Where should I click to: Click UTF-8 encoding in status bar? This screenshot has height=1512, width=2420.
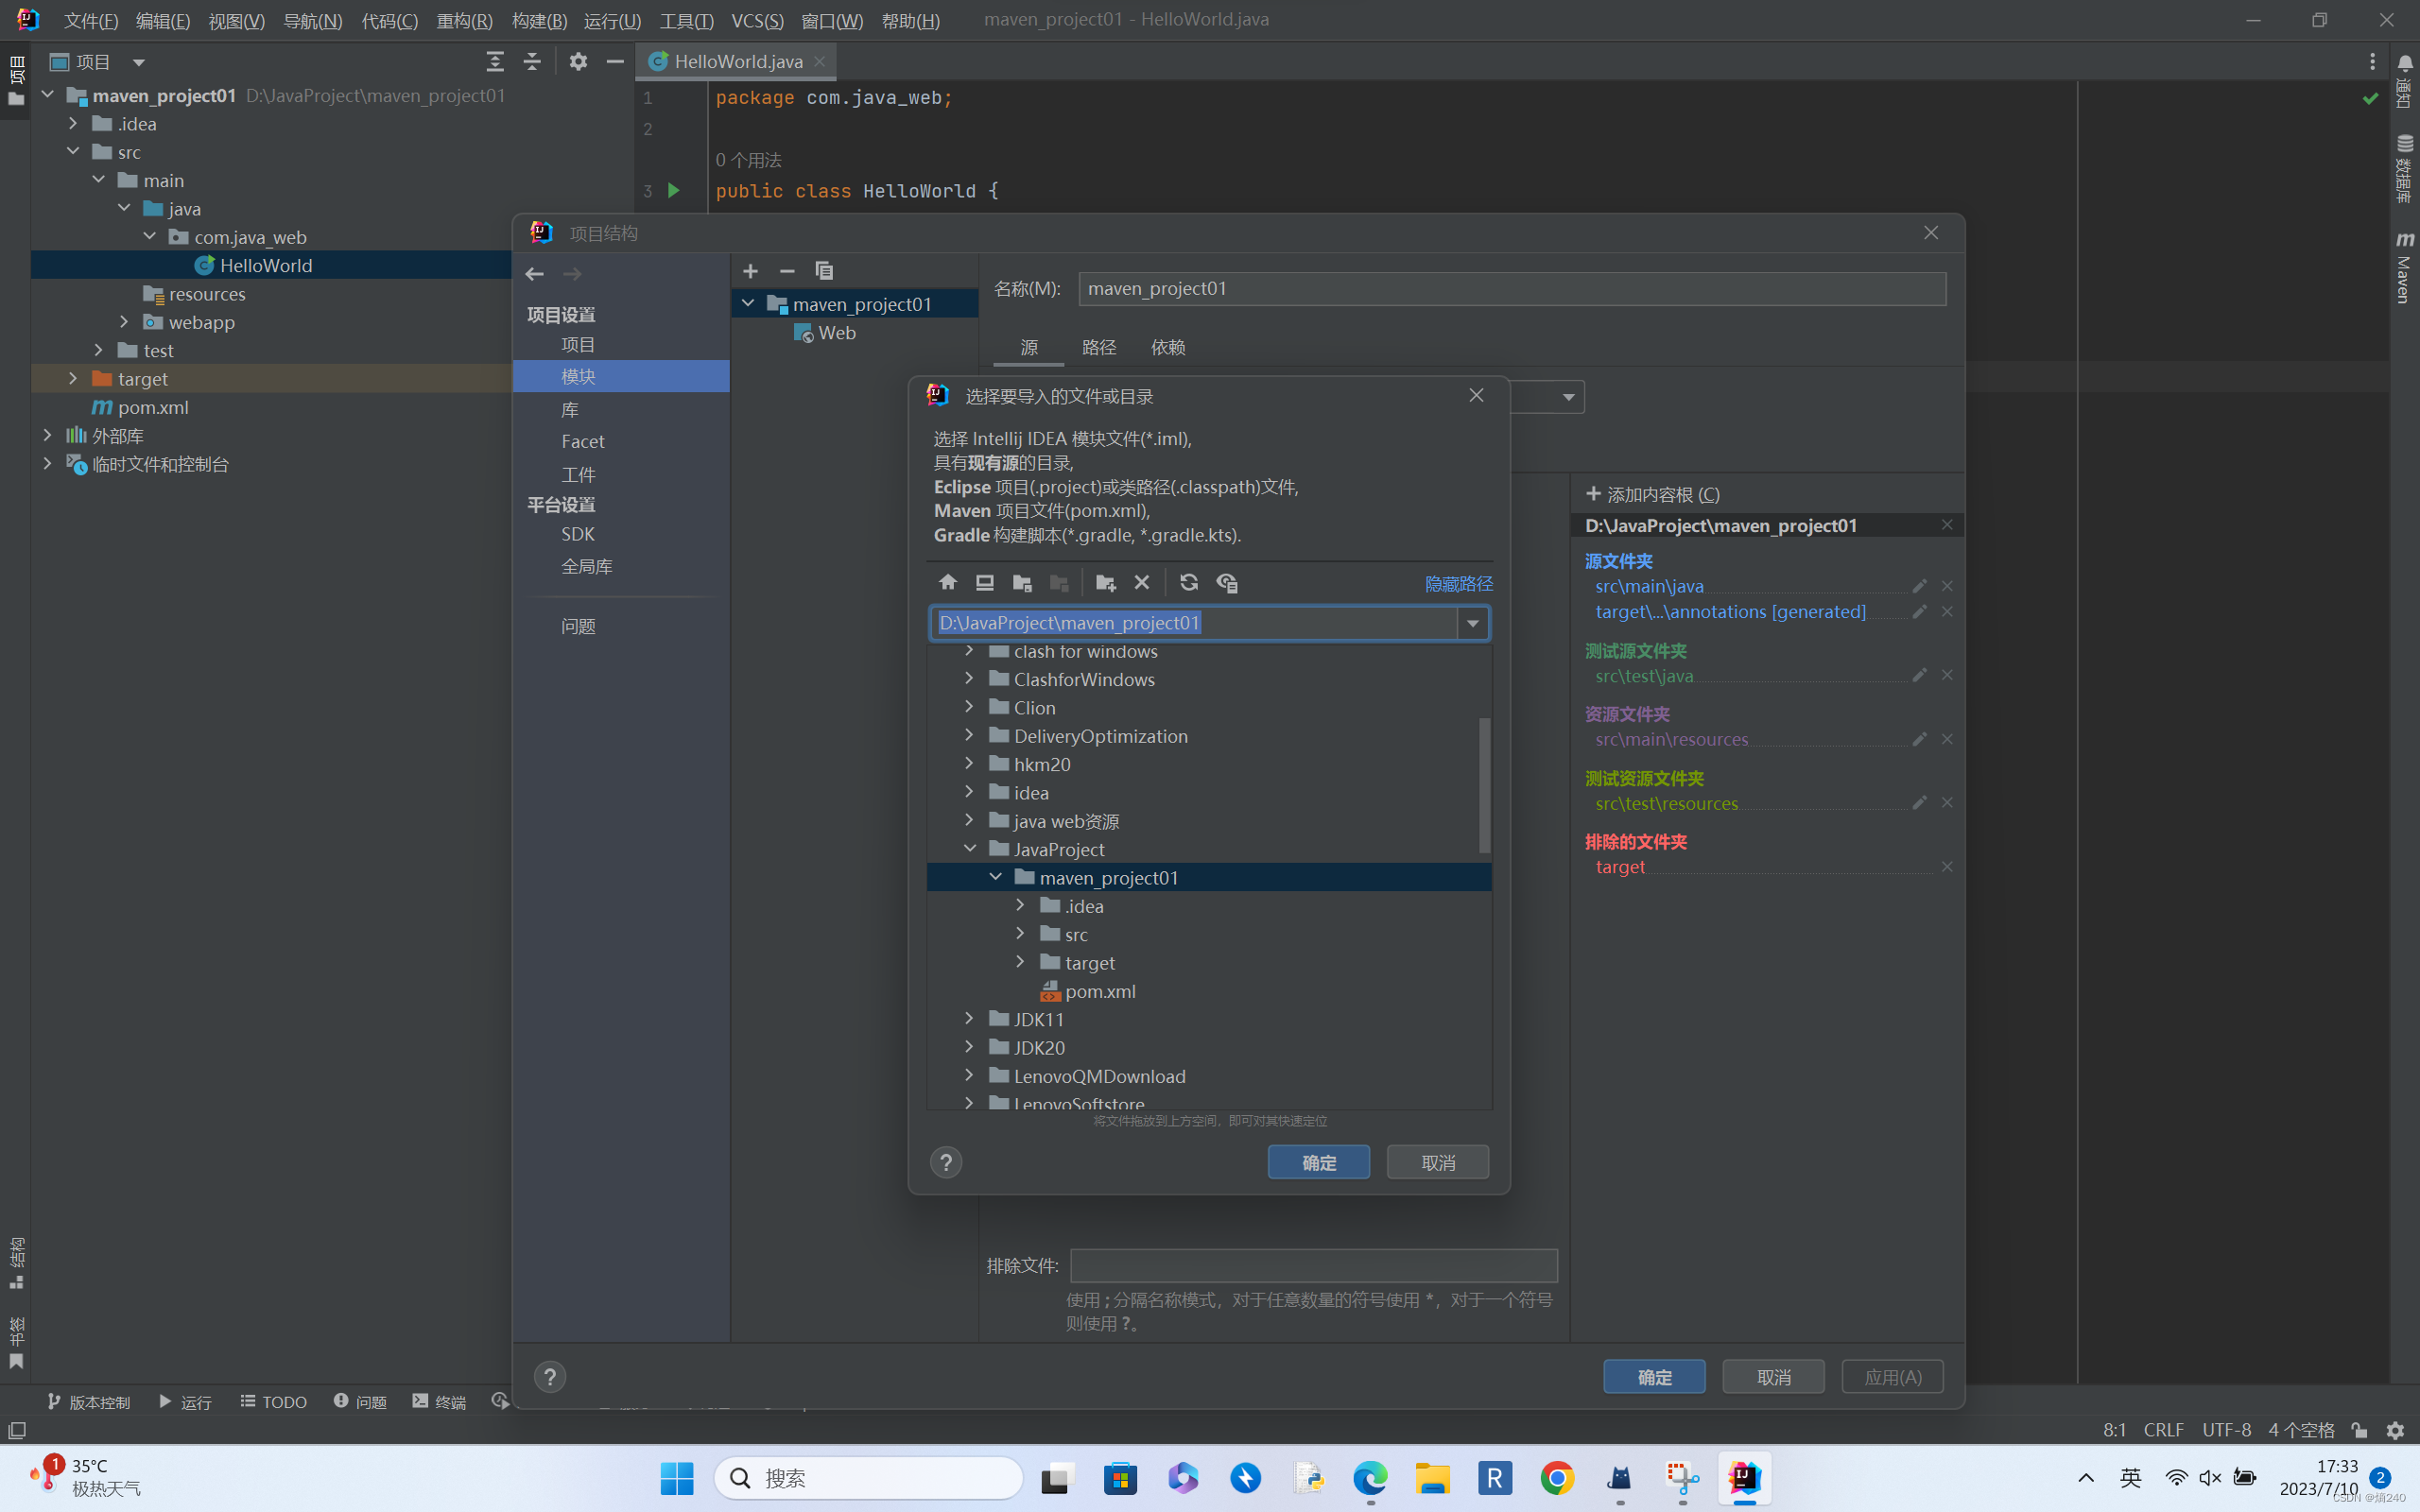tap(2226, 1430)
